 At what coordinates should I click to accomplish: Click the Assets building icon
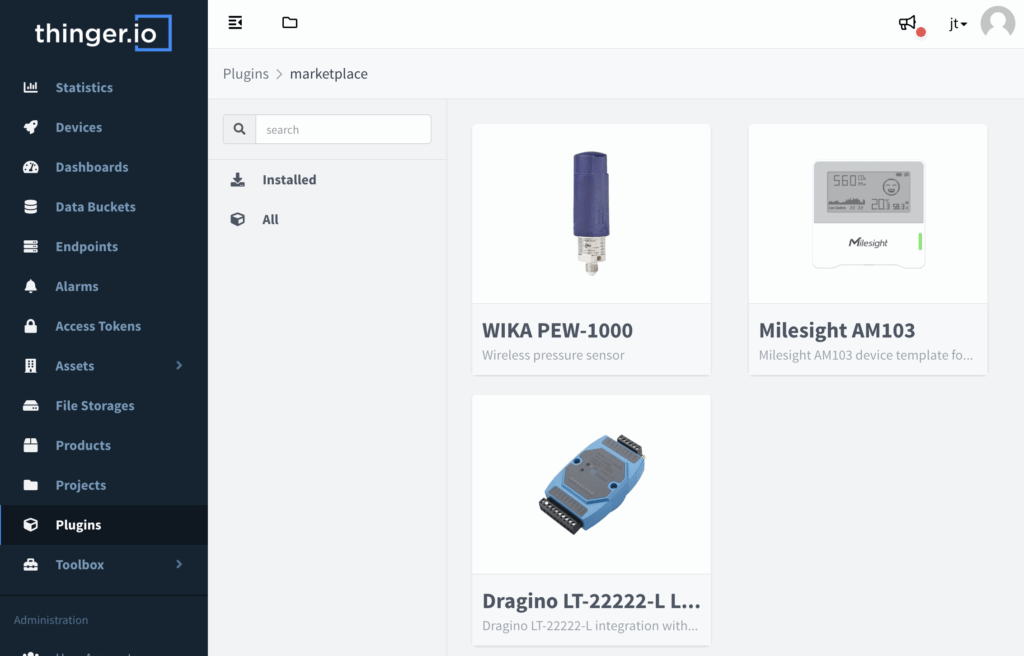[x=31, y=366]
